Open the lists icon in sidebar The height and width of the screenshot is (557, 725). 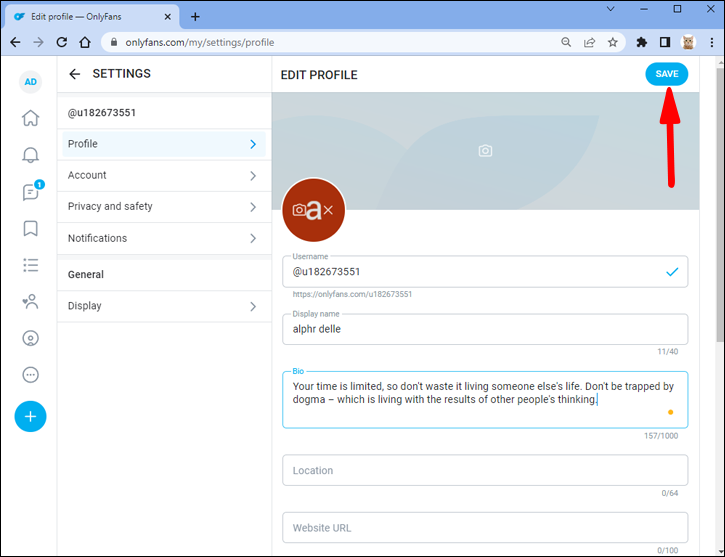pyautogui.click(x=31, y=265)
